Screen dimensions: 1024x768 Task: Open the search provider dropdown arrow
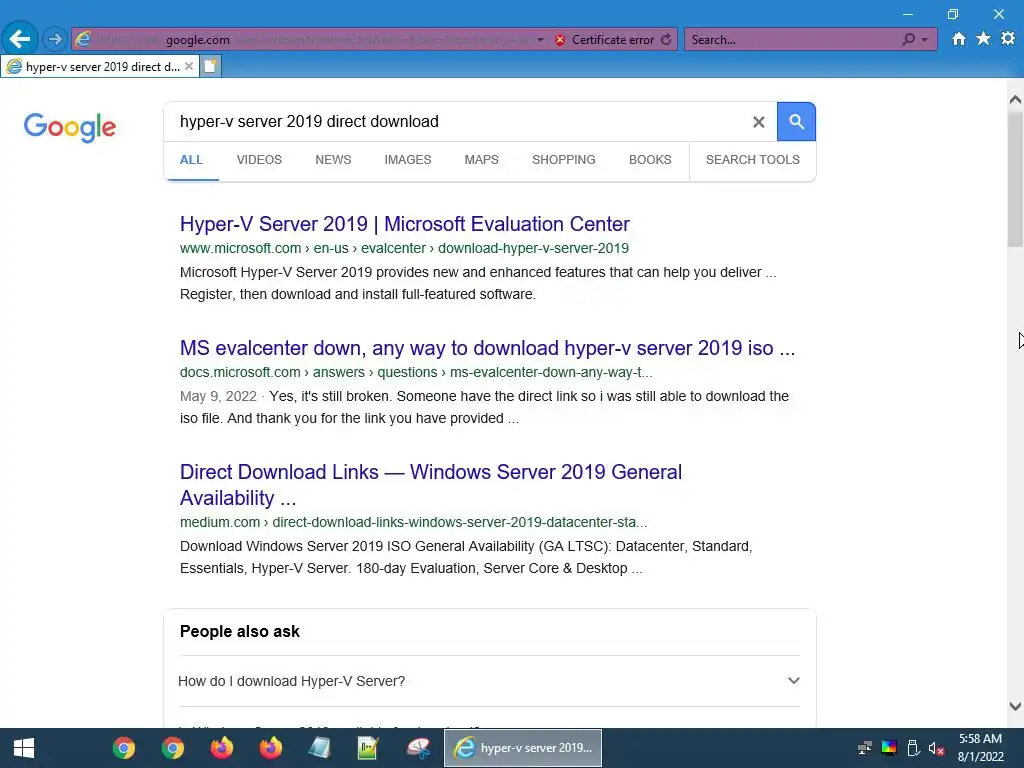(924, 40)
